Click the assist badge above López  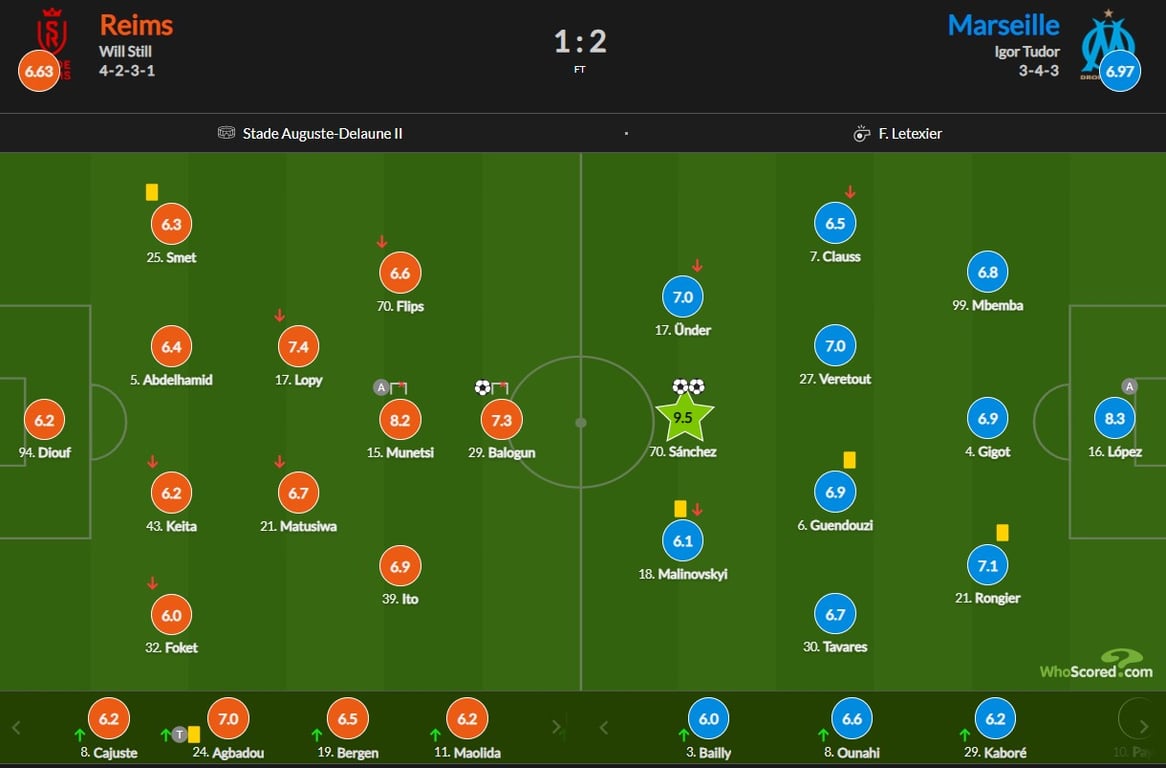click(x=1129, y=387)
